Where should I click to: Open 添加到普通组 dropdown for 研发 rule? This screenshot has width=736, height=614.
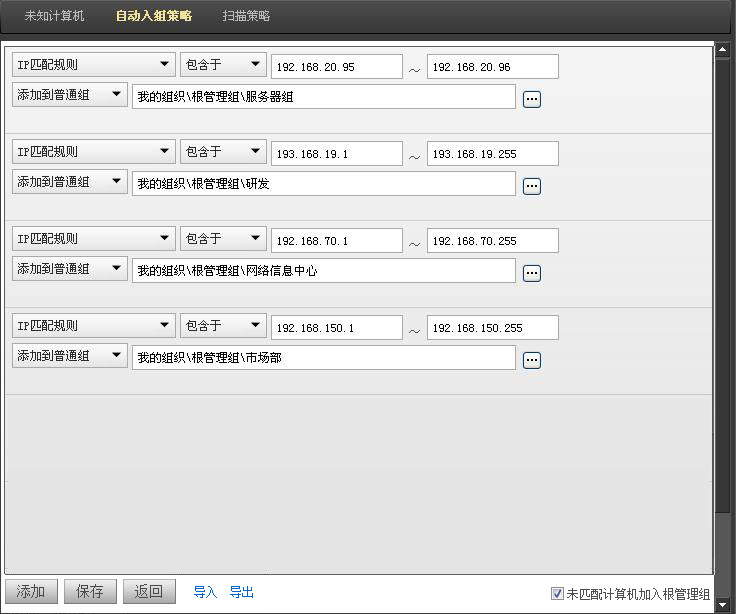pyautogui.click(x=70, y=182)
